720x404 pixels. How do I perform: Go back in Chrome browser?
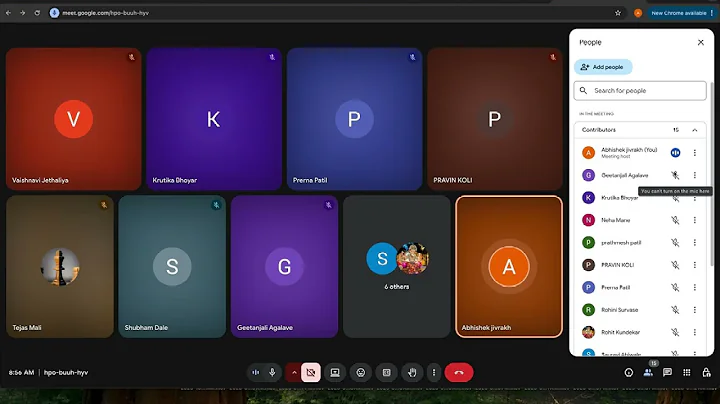coord(8,13)
